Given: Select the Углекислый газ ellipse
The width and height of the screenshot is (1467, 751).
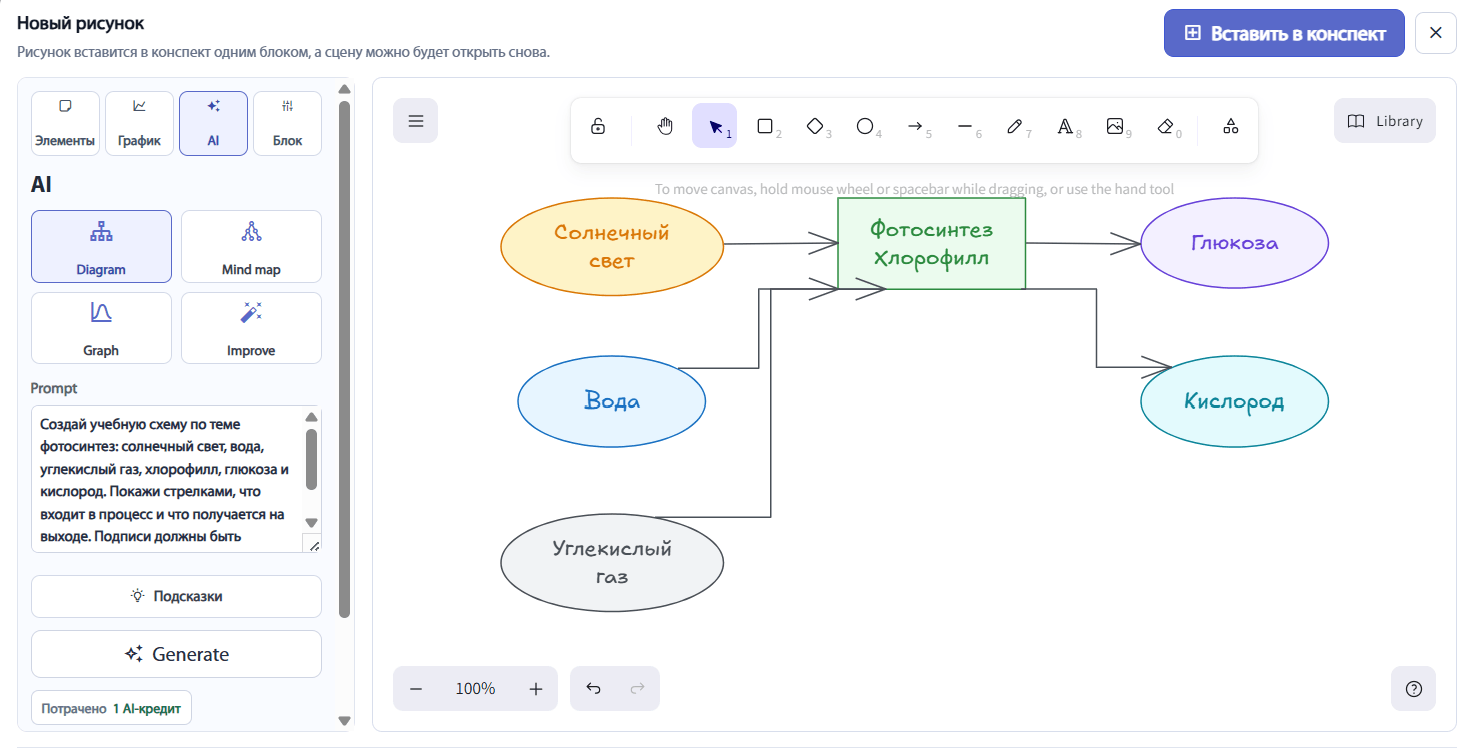Looking at the screenshot, I should coord(612,562).
